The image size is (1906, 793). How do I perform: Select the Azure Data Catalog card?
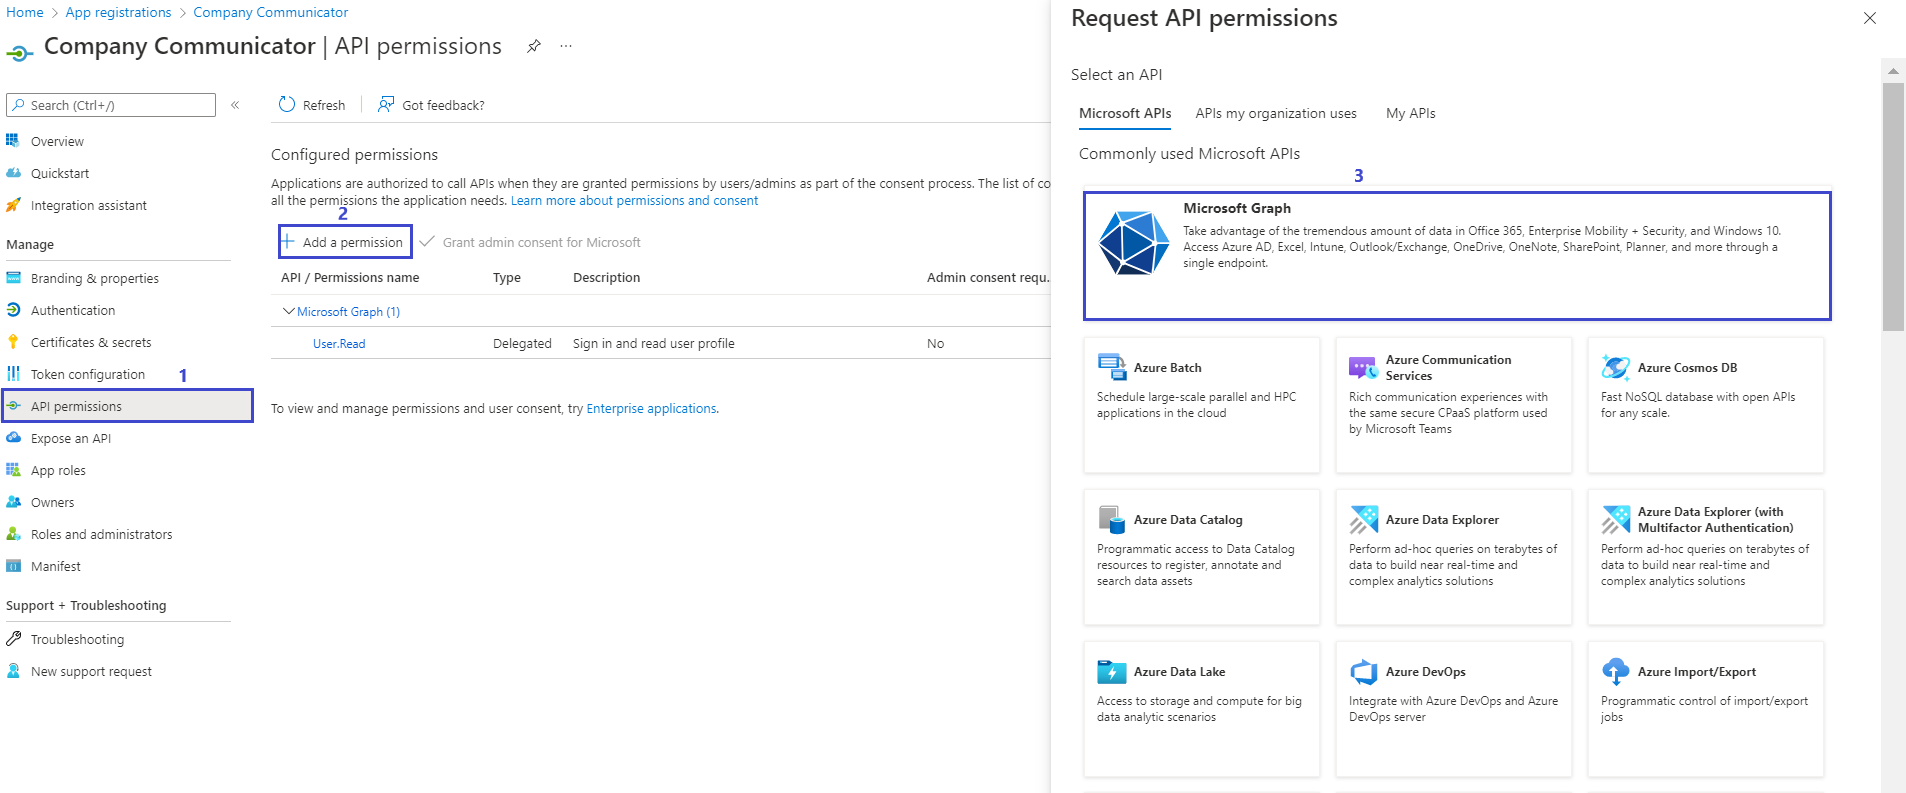pyautogui.click(x=1202, y=557)
